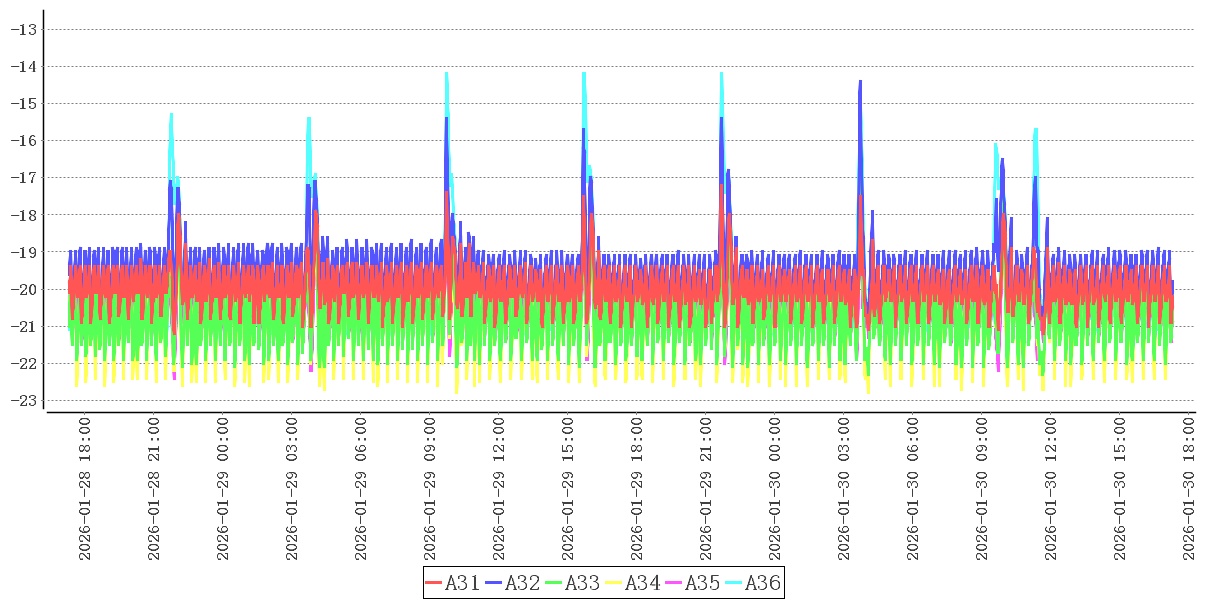The width and height of the screenshot is (1207, 600).
Task: Click the blue A32 legend line marker
Action: coord(493,583)
